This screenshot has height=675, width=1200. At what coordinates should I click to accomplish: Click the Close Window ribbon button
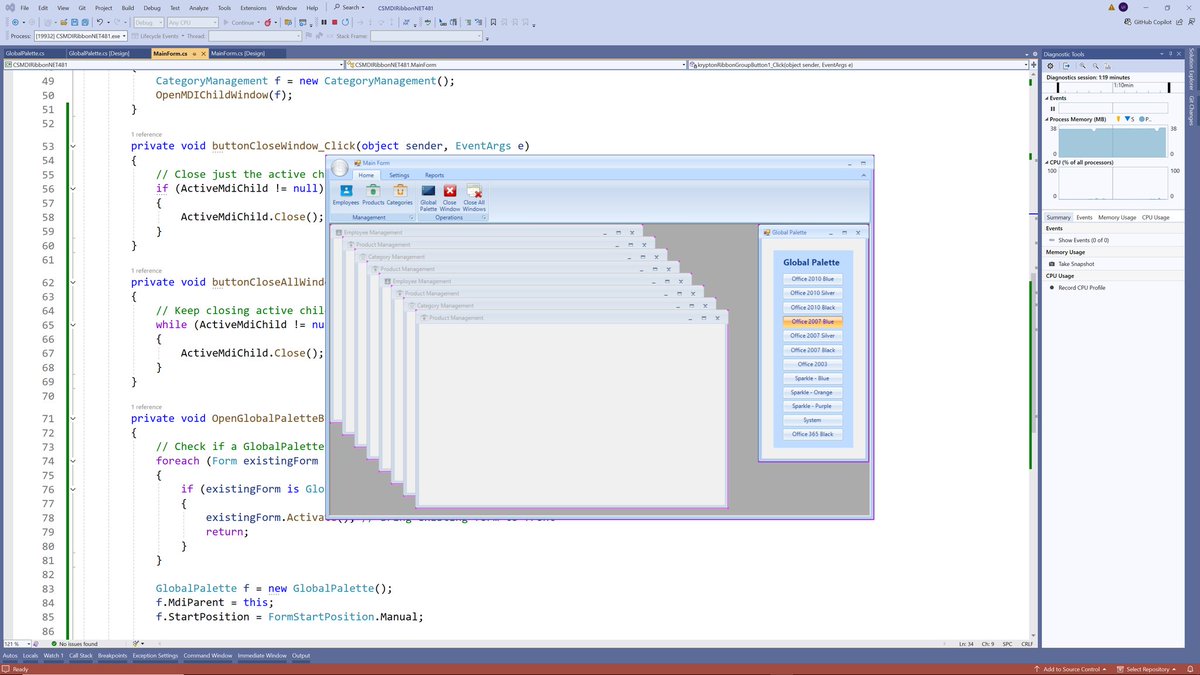450,196
